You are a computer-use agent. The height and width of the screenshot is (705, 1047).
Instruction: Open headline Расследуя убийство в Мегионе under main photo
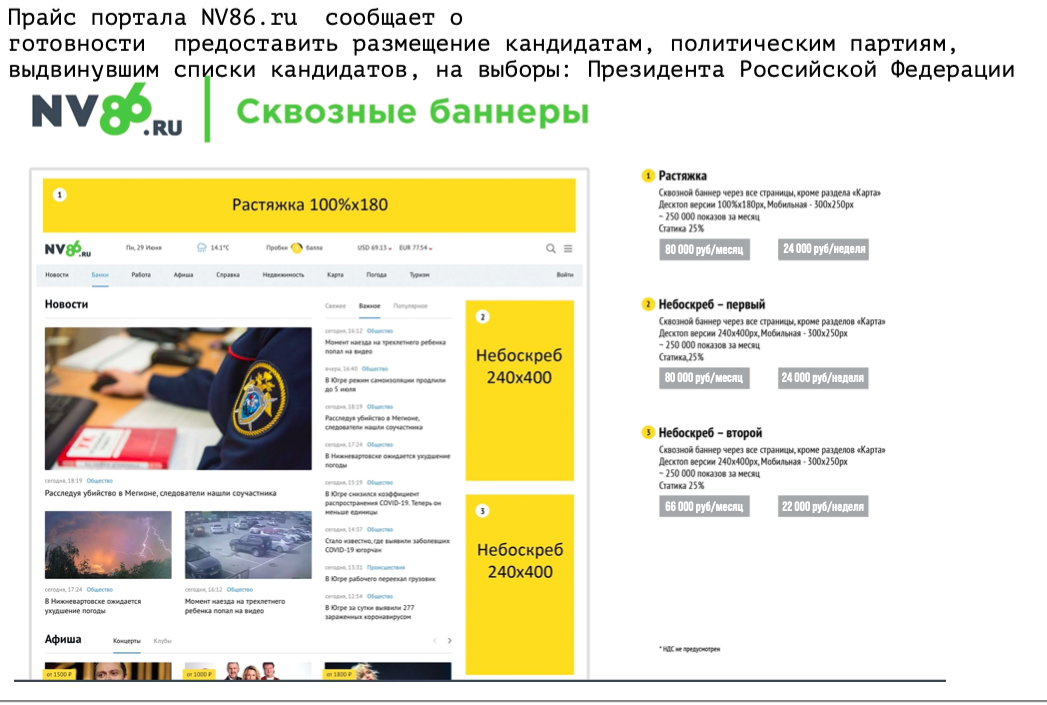160,493
